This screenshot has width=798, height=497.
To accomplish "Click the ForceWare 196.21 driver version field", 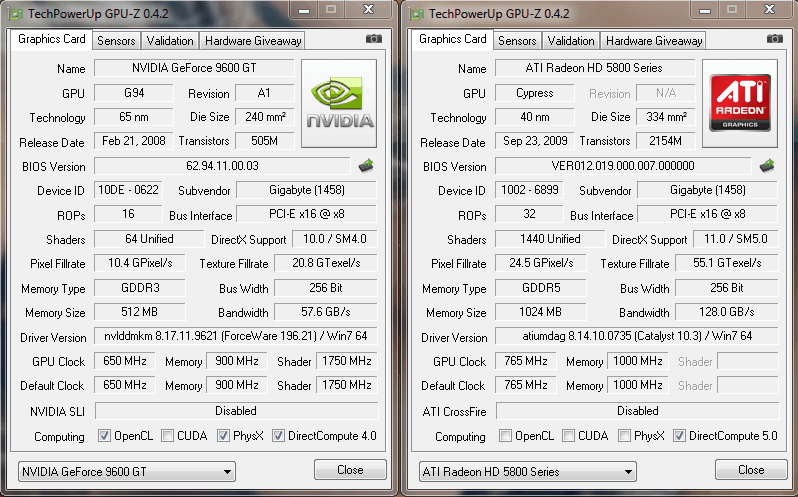I will click(236, 336).
